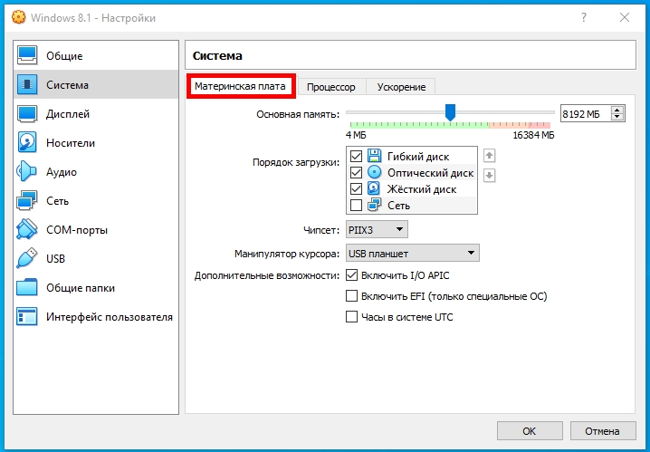Enable Часы в системе UTC checkbox
The image size is (650, 452).
click(x=352, y=317)
